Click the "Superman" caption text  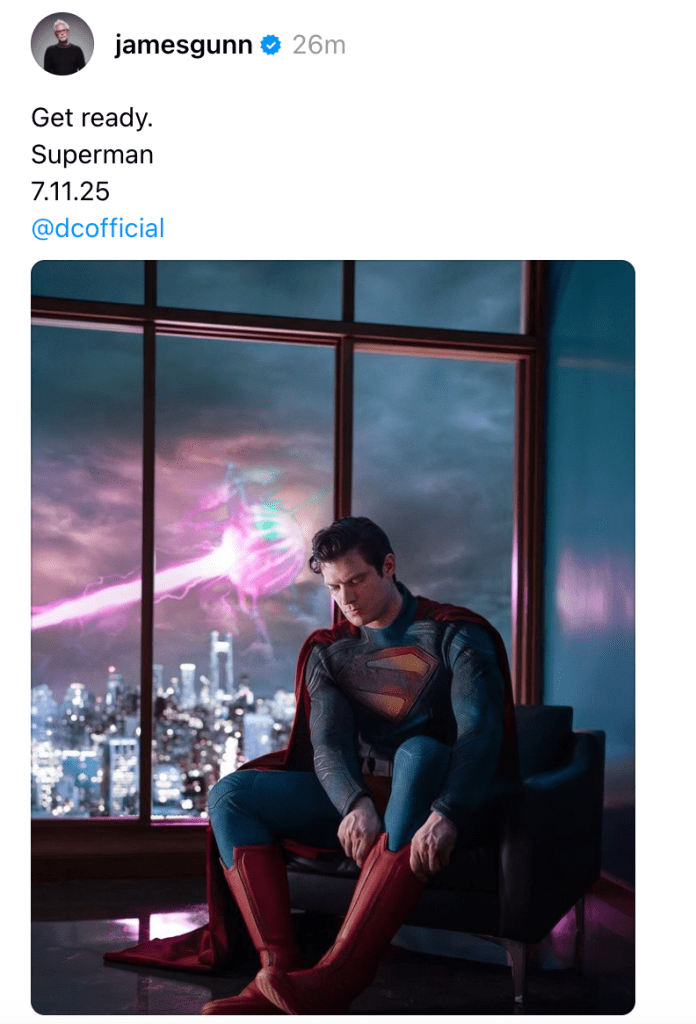[x=92, y=155]
